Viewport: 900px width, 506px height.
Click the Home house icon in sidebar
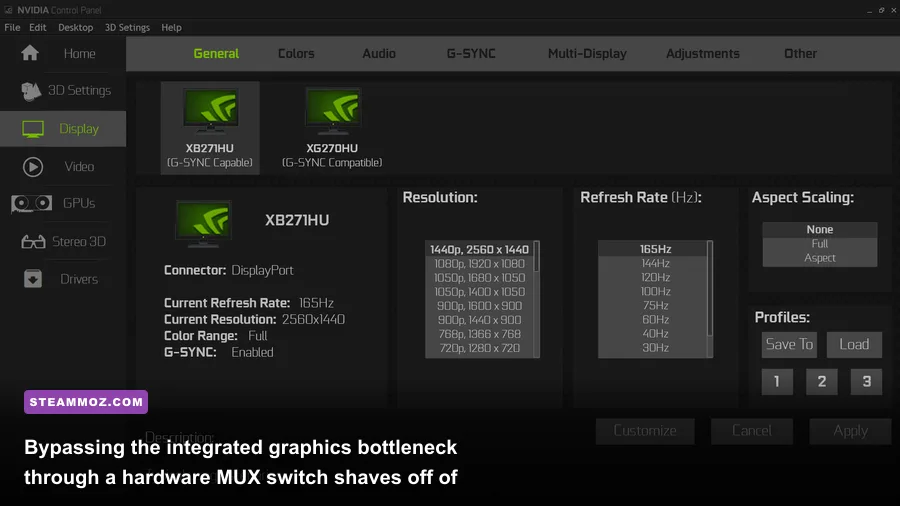coord(30,53)
